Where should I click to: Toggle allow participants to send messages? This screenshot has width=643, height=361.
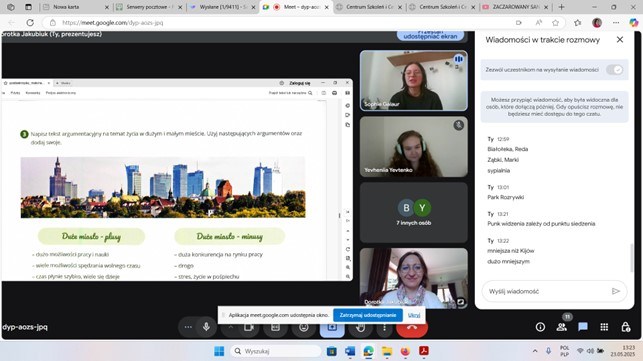[x=615, y=70]
